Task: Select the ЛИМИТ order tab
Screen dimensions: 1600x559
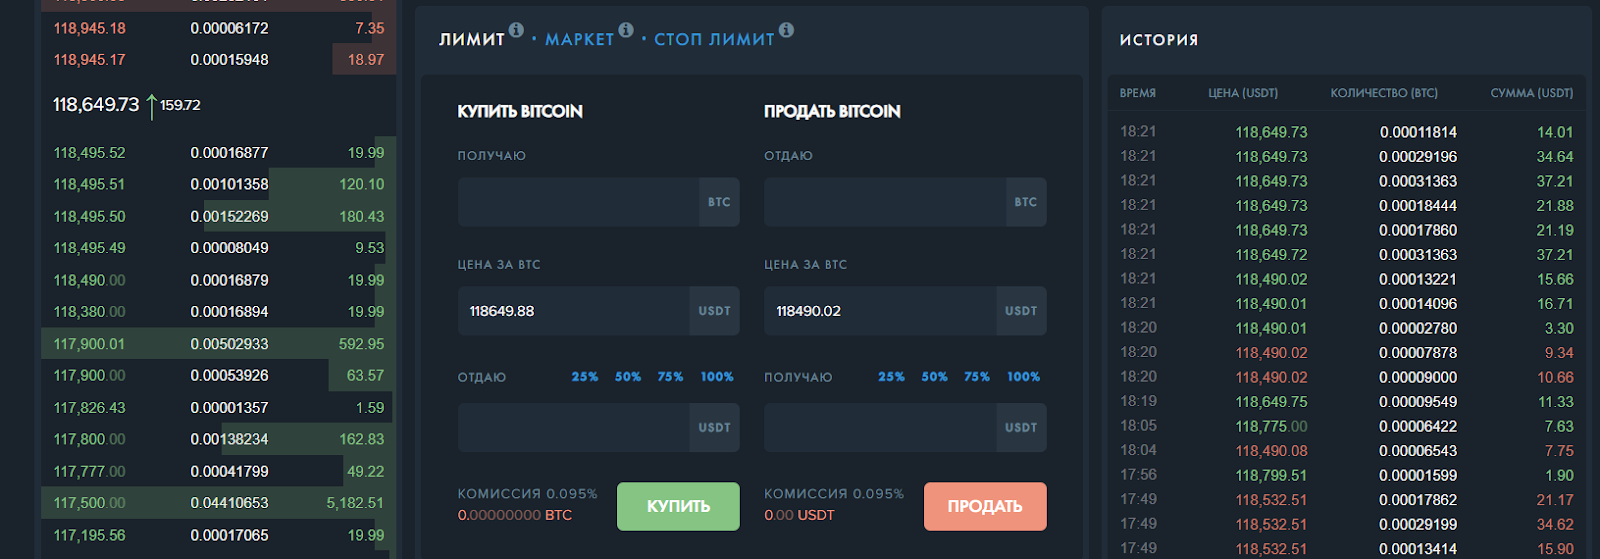Action: pos(472,40)
